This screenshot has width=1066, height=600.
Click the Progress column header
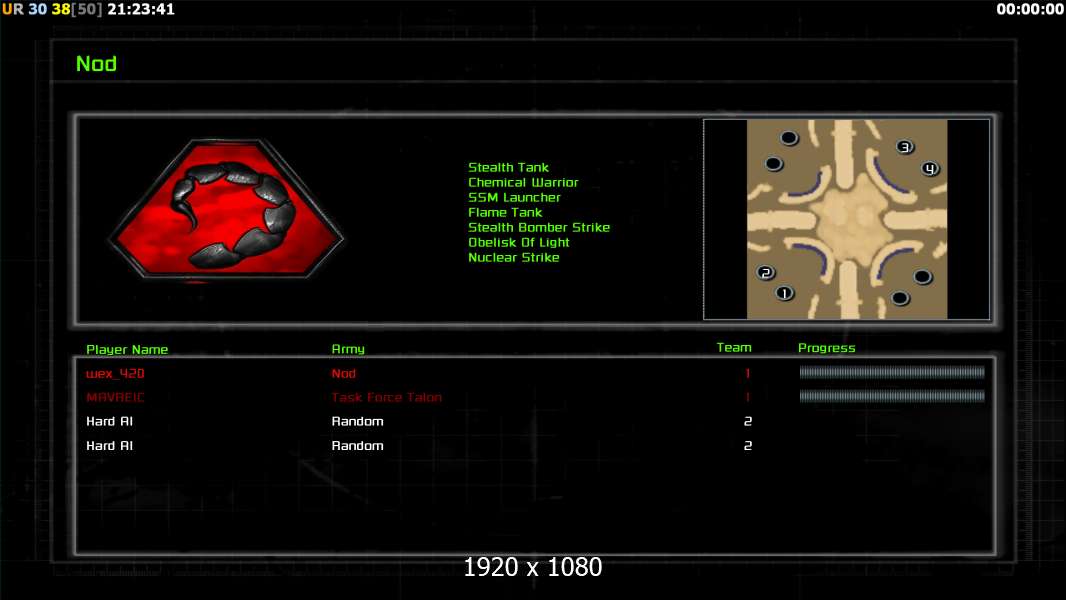(x=827, y=348)
